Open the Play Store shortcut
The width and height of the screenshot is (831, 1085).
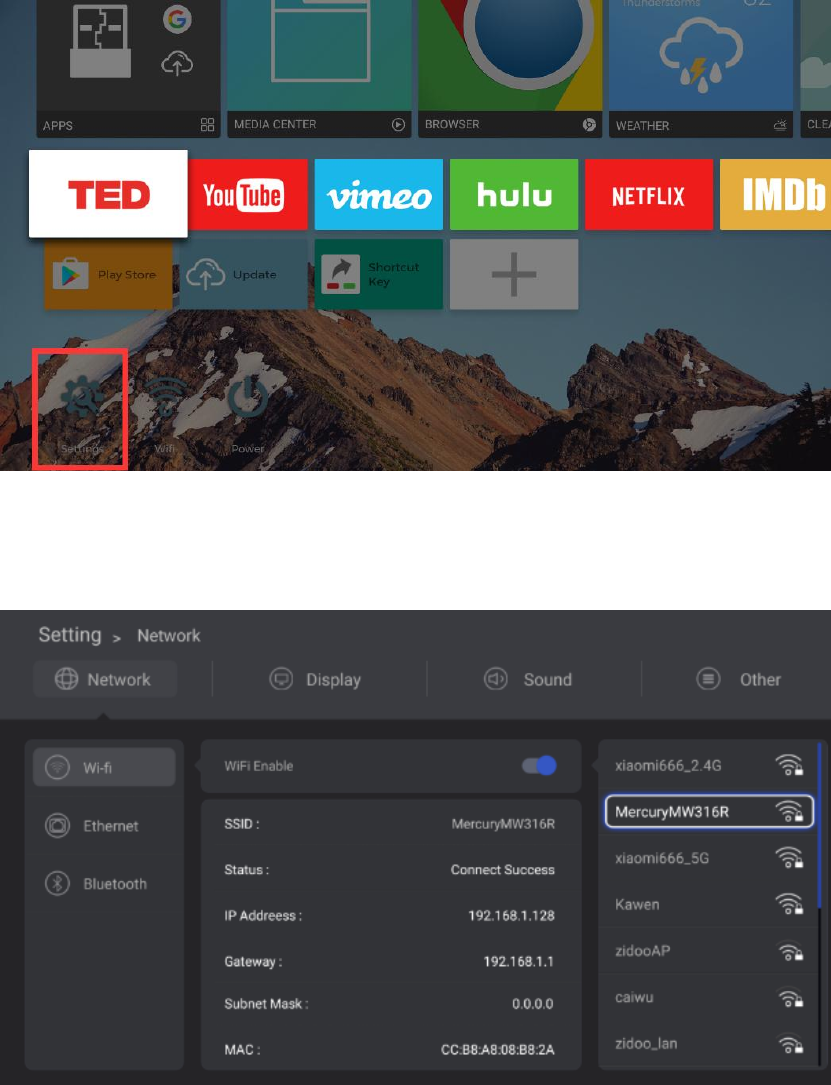[108, 274]
